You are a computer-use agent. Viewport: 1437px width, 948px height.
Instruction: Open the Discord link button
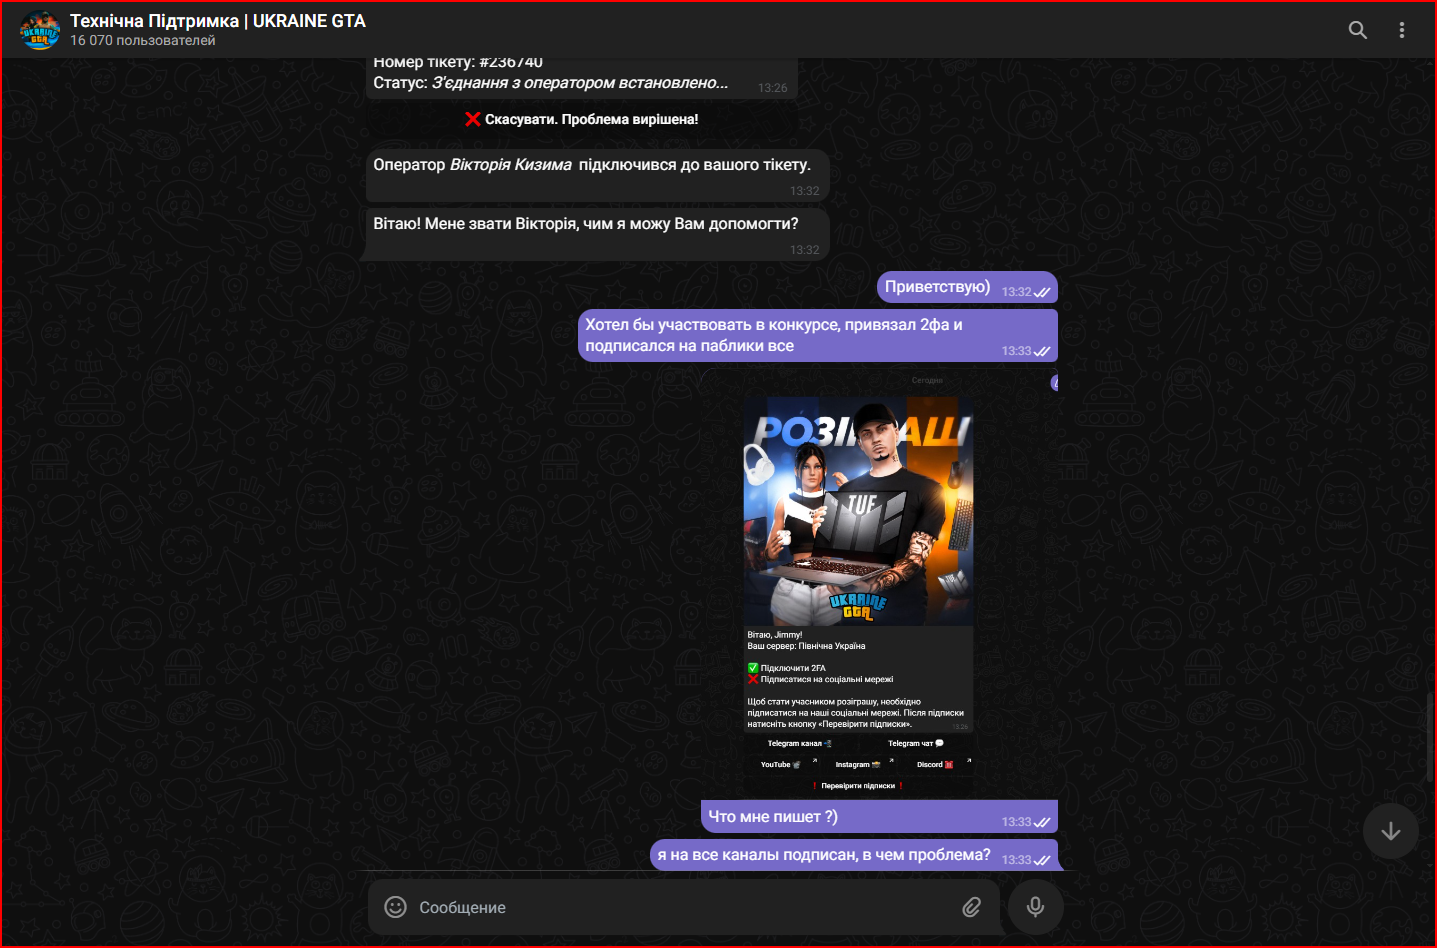pyautogui.click(x=935, y=765)
